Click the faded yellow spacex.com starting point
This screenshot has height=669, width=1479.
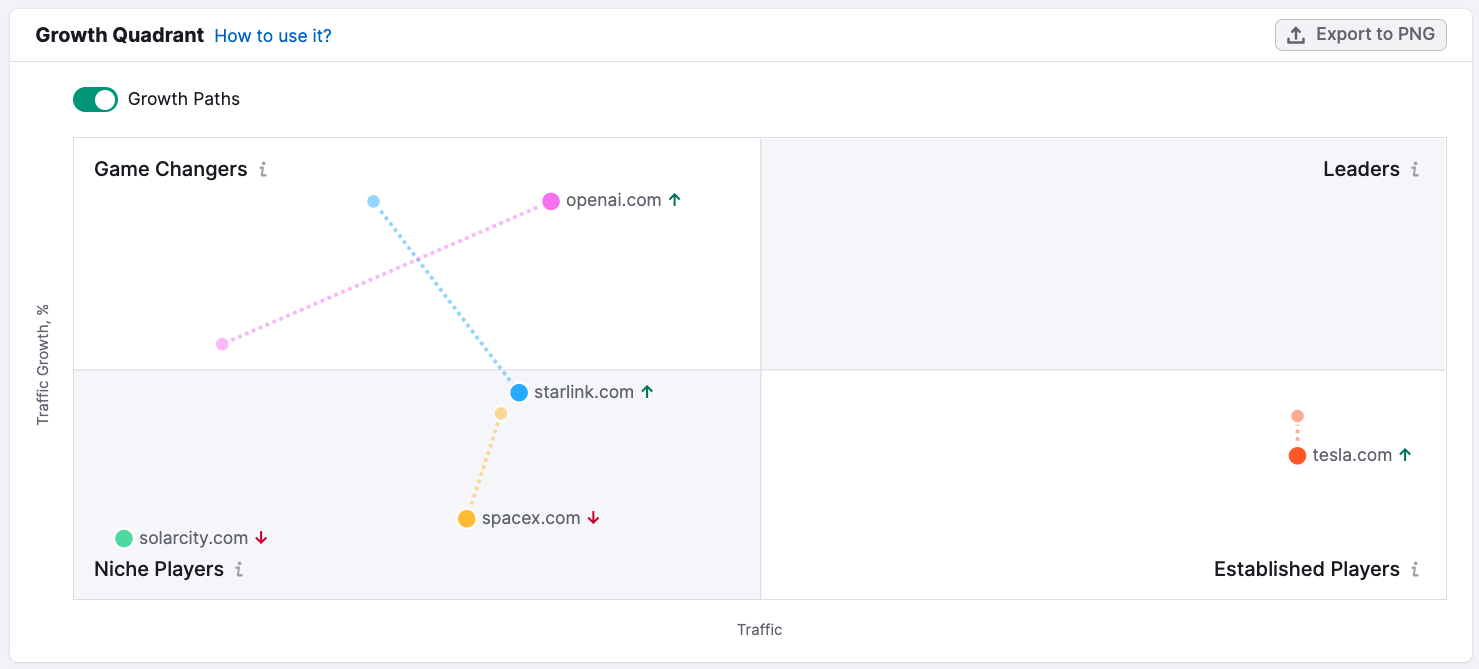click(x=501, y=414)
